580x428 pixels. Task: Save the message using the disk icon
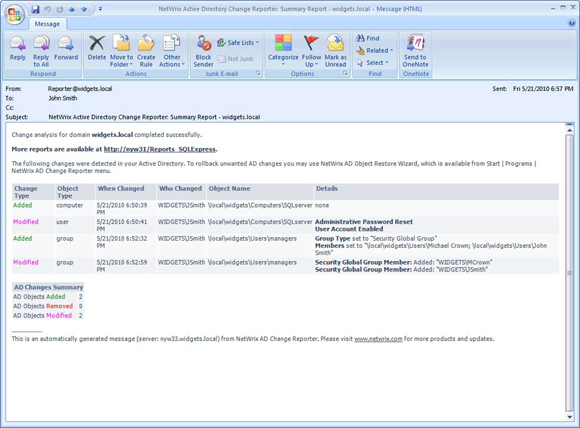[35, 9]
